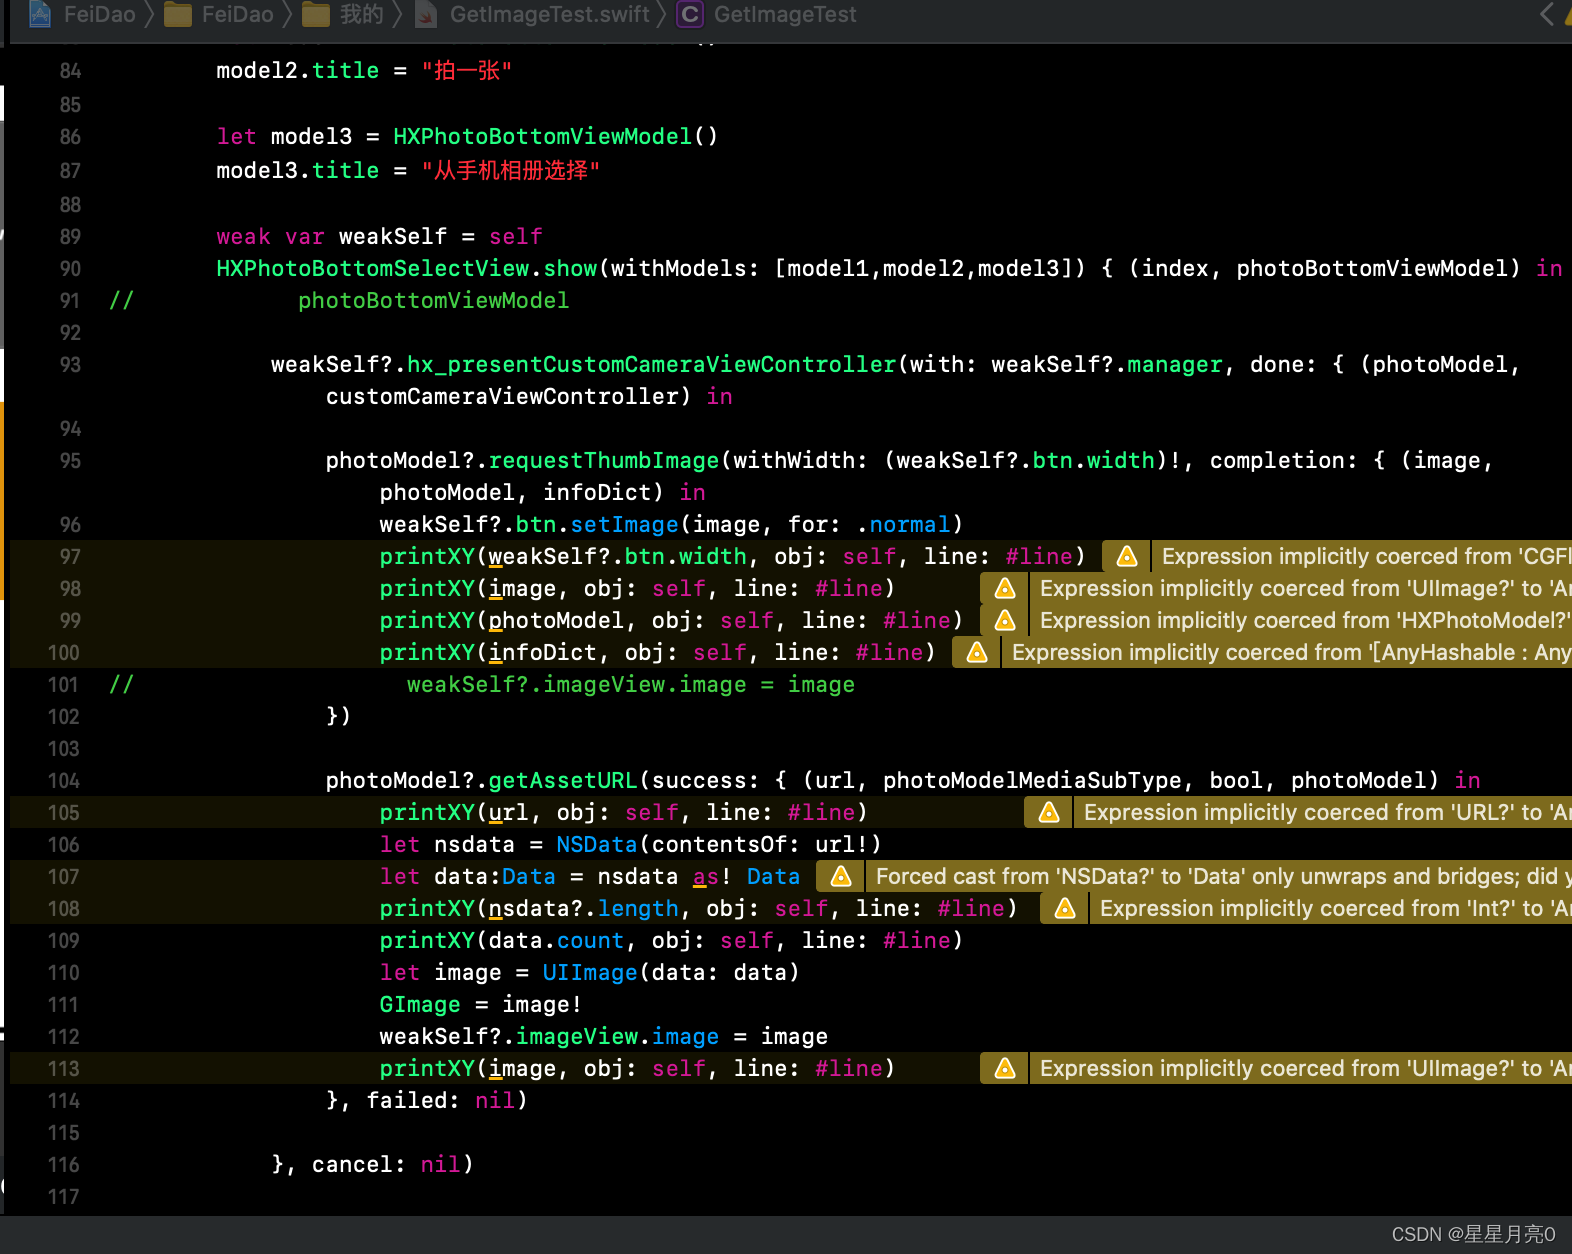Viewport: 1572px width, 1254px height.
Task: Click the warning icon on line 108
Action: tap(1065, 908)
